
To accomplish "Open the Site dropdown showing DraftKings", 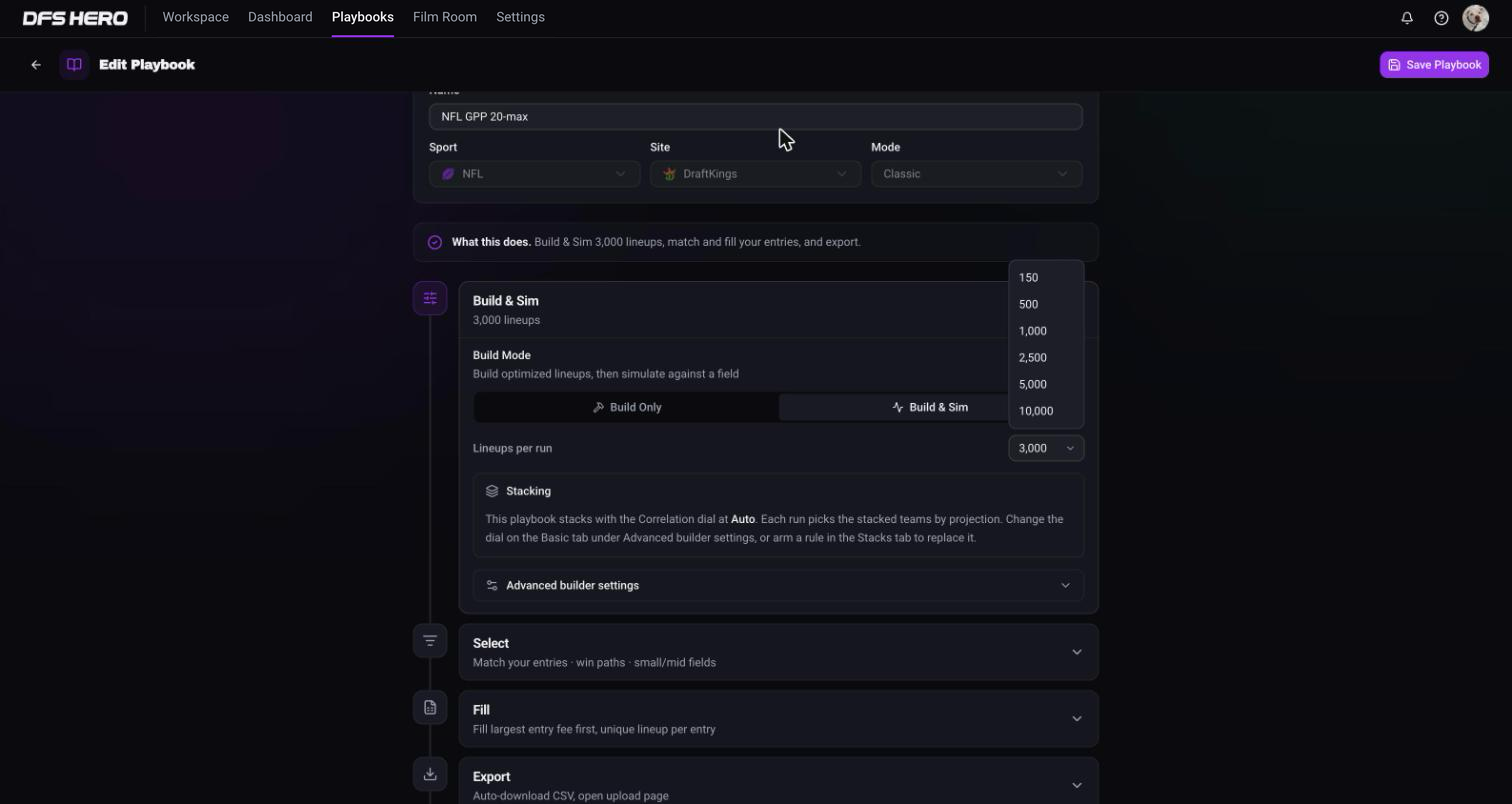I will (x=755, y=174).
